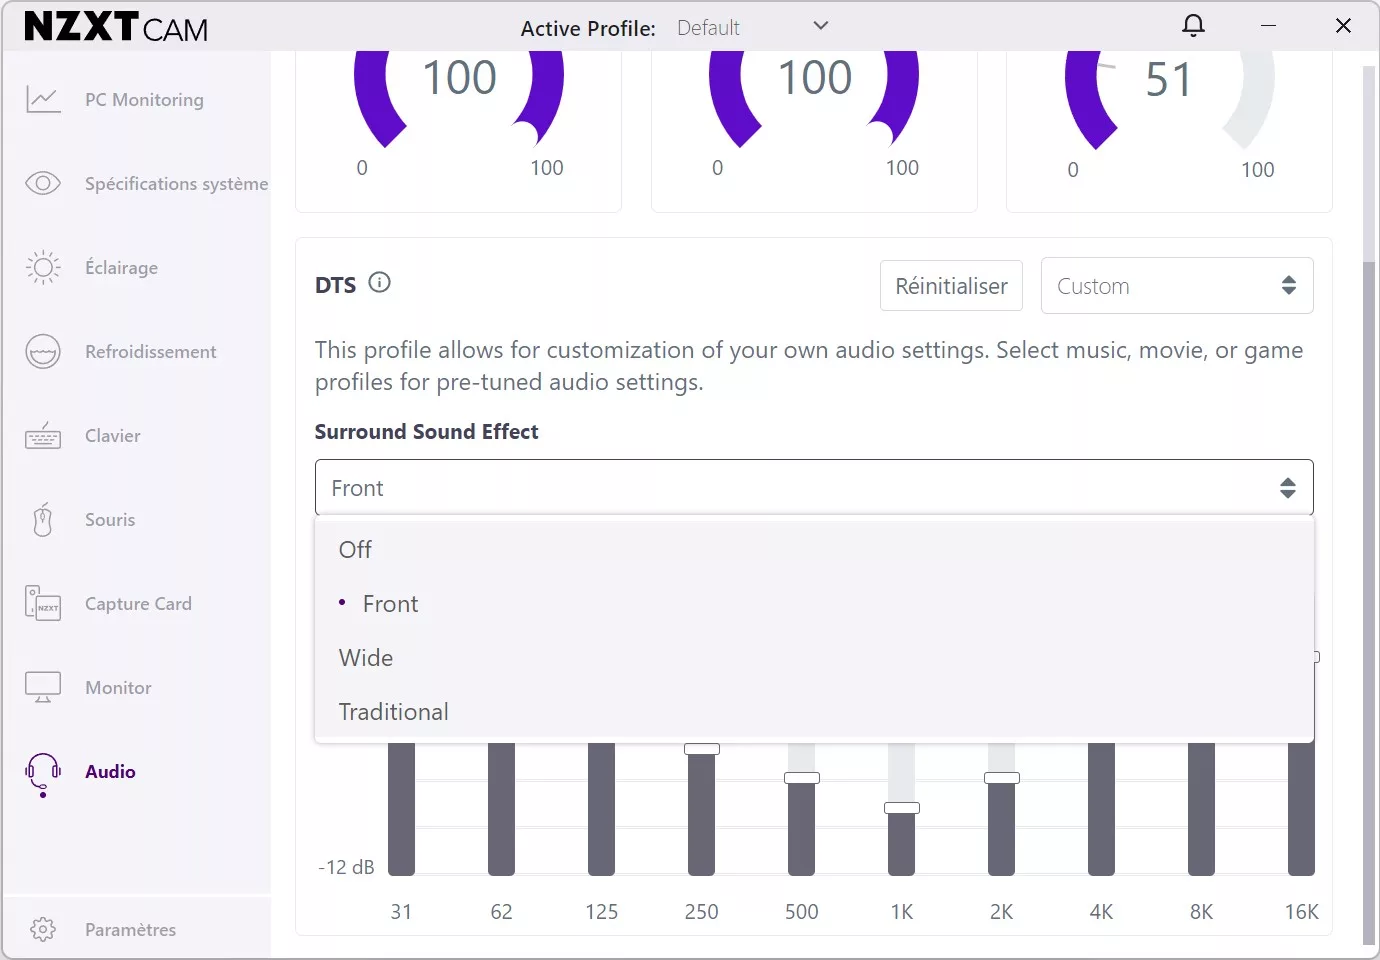Click the notification bell icon

pyautogui.click(x=1193, y=25)
